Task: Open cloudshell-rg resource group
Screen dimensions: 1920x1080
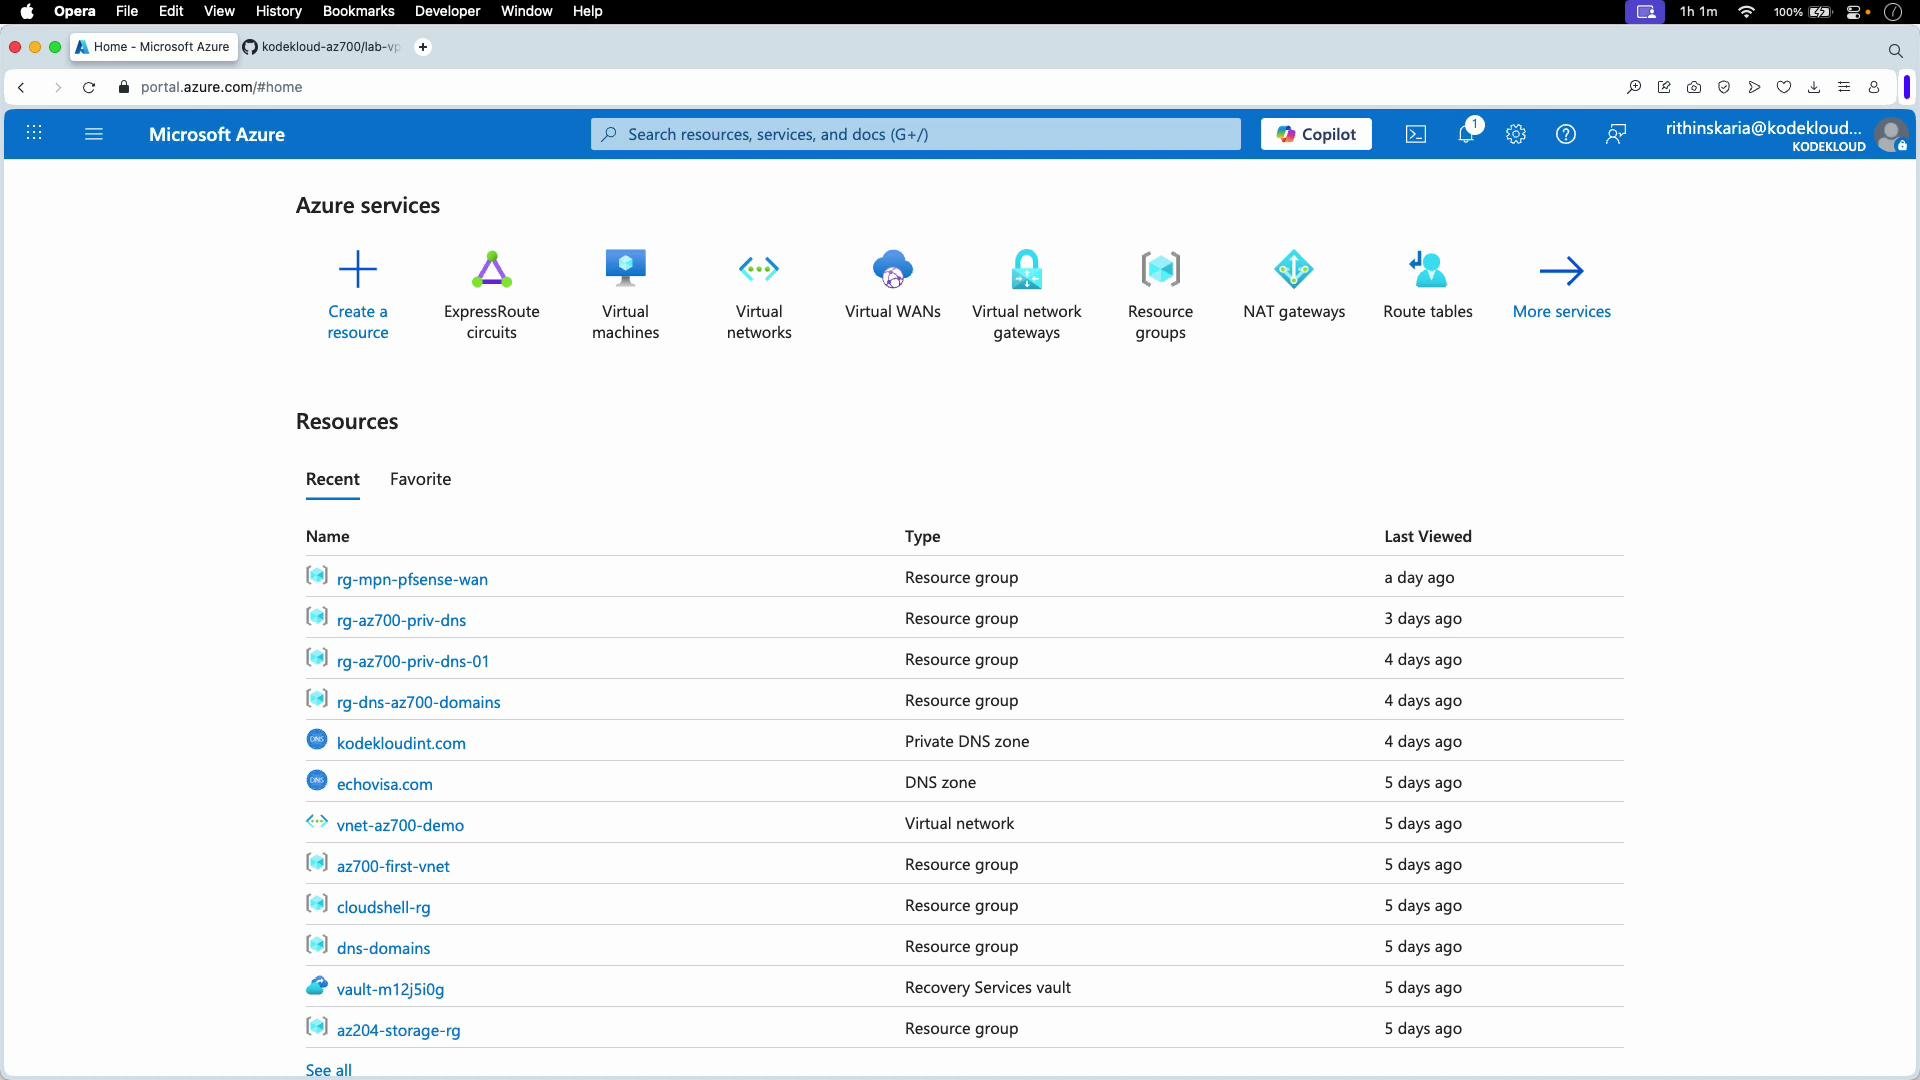Action: [384, 907]
